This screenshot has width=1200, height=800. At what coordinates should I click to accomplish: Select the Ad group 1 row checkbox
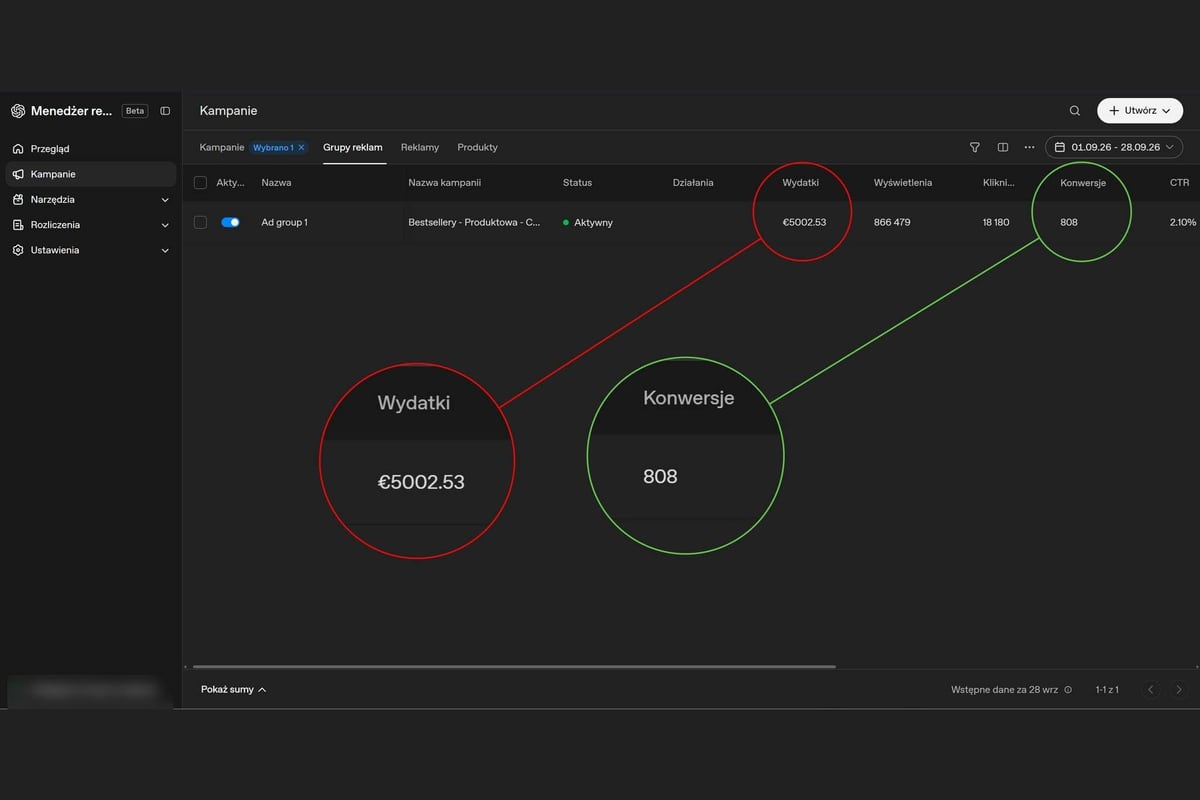(200, 222)
